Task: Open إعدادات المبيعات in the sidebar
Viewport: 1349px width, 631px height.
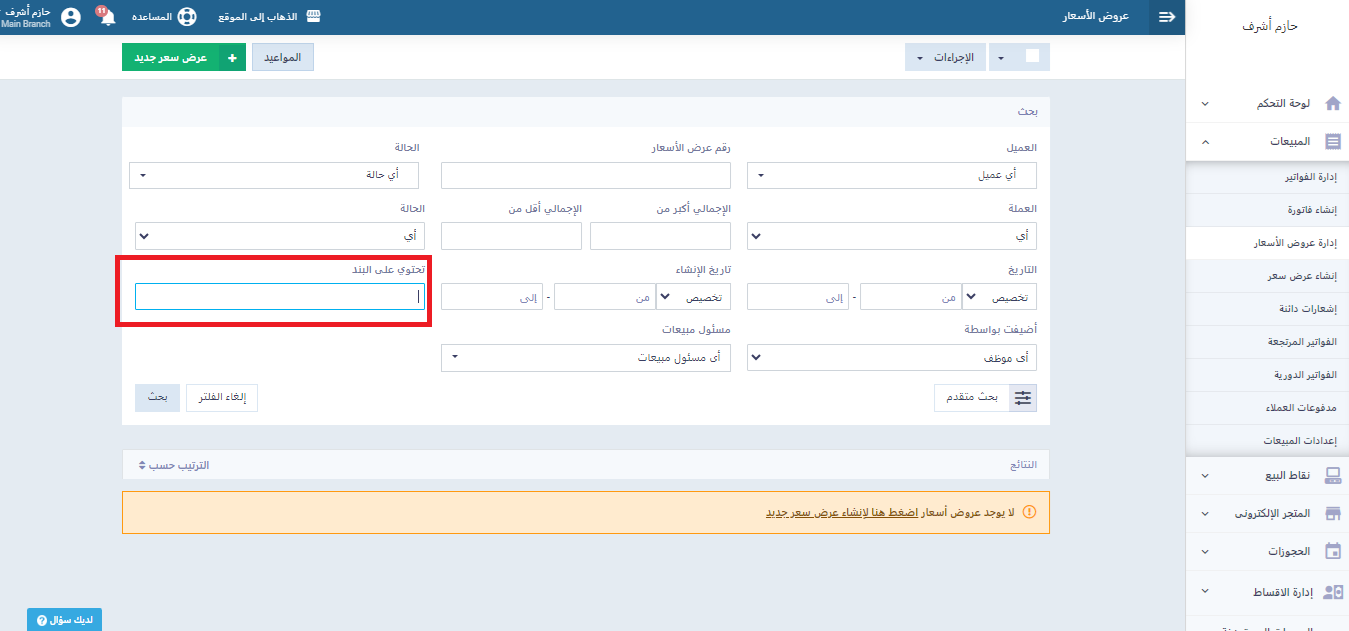Action: point(1267,441)
